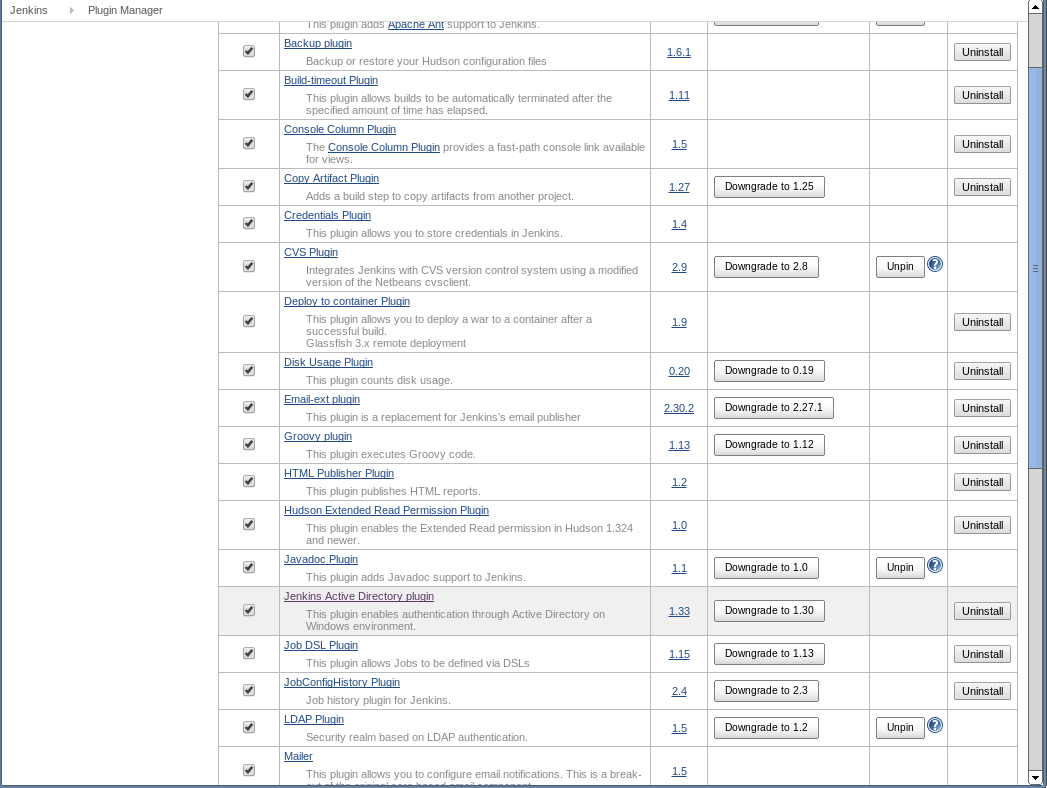This screenshot has height=788, width=1047.
Task: Unpin the Javadoc Plugin
Action: point(900,568)
